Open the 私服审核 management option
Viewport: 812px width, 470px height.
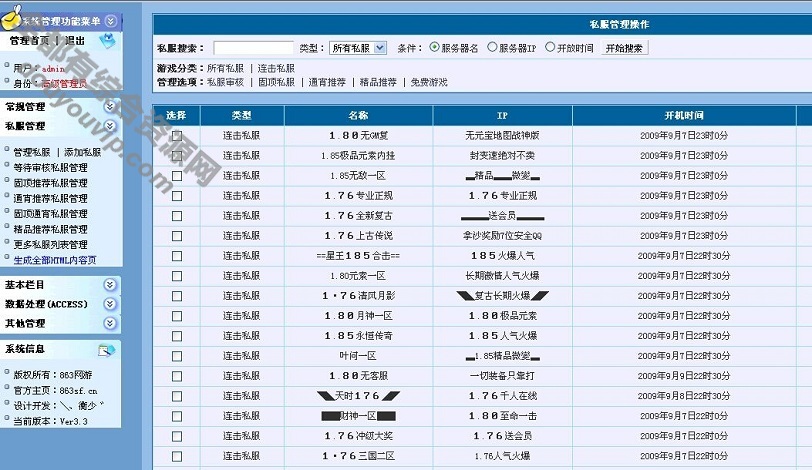point(225,82)
